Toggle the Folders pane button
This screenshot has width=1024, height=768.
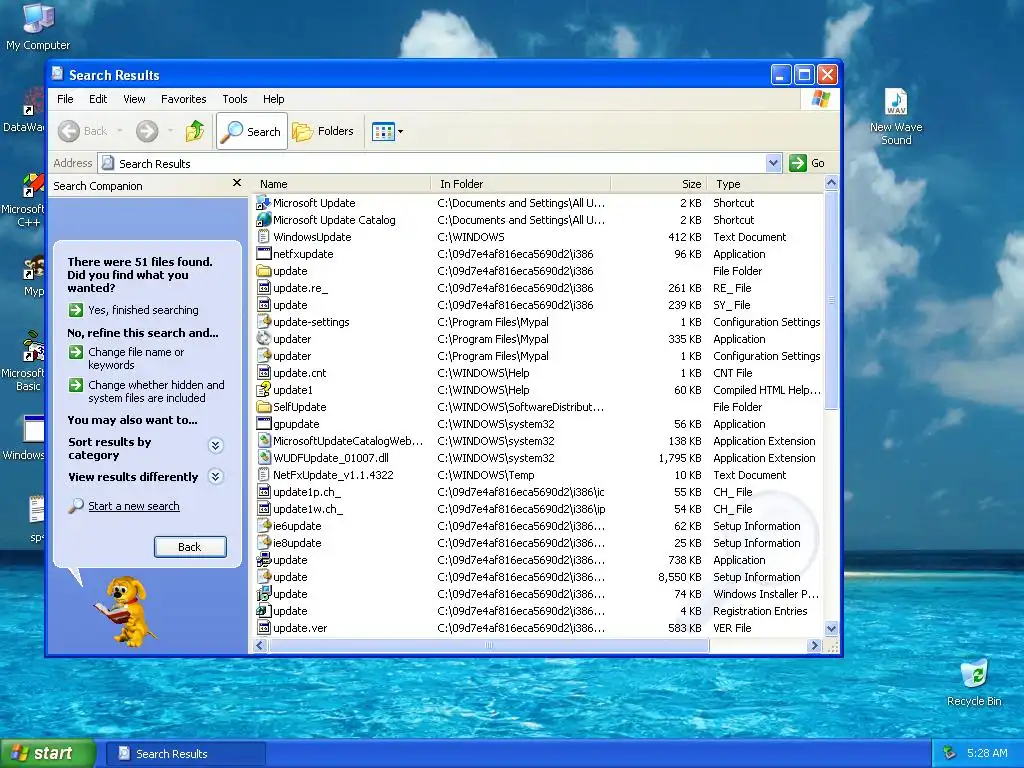(323, 131)
